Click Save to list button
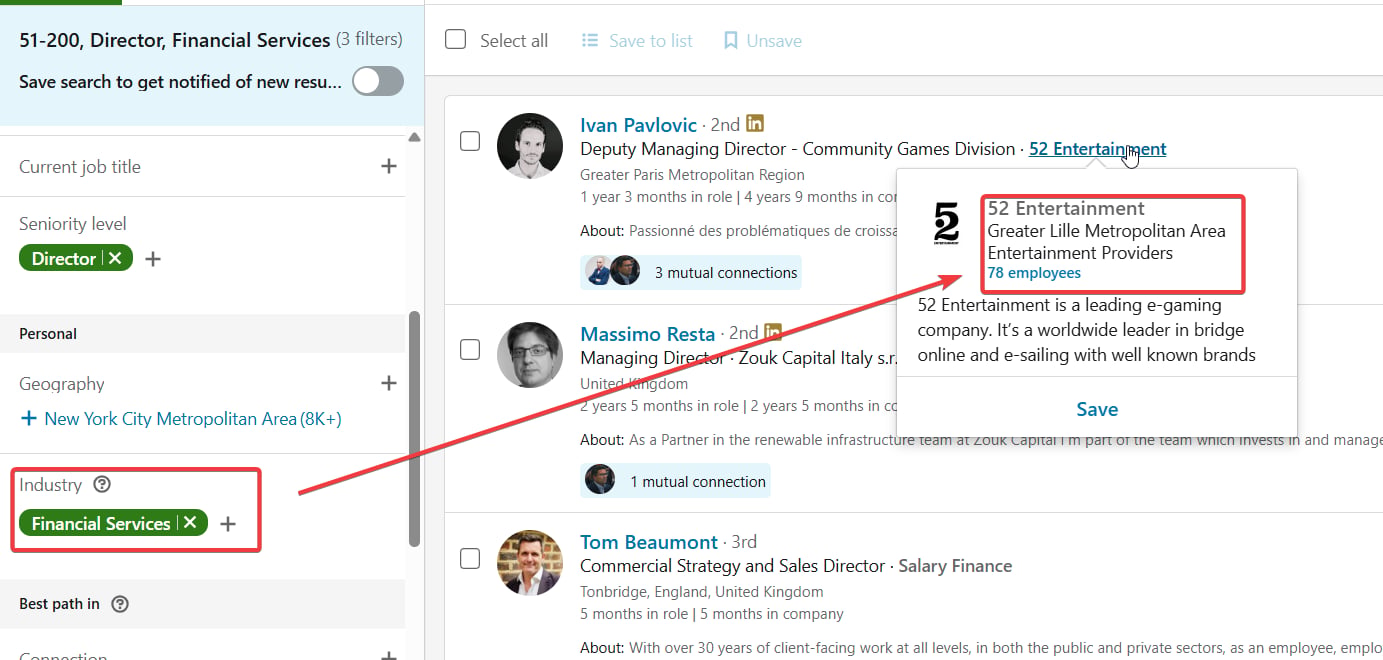1383x660 pixels. [637, 41]
